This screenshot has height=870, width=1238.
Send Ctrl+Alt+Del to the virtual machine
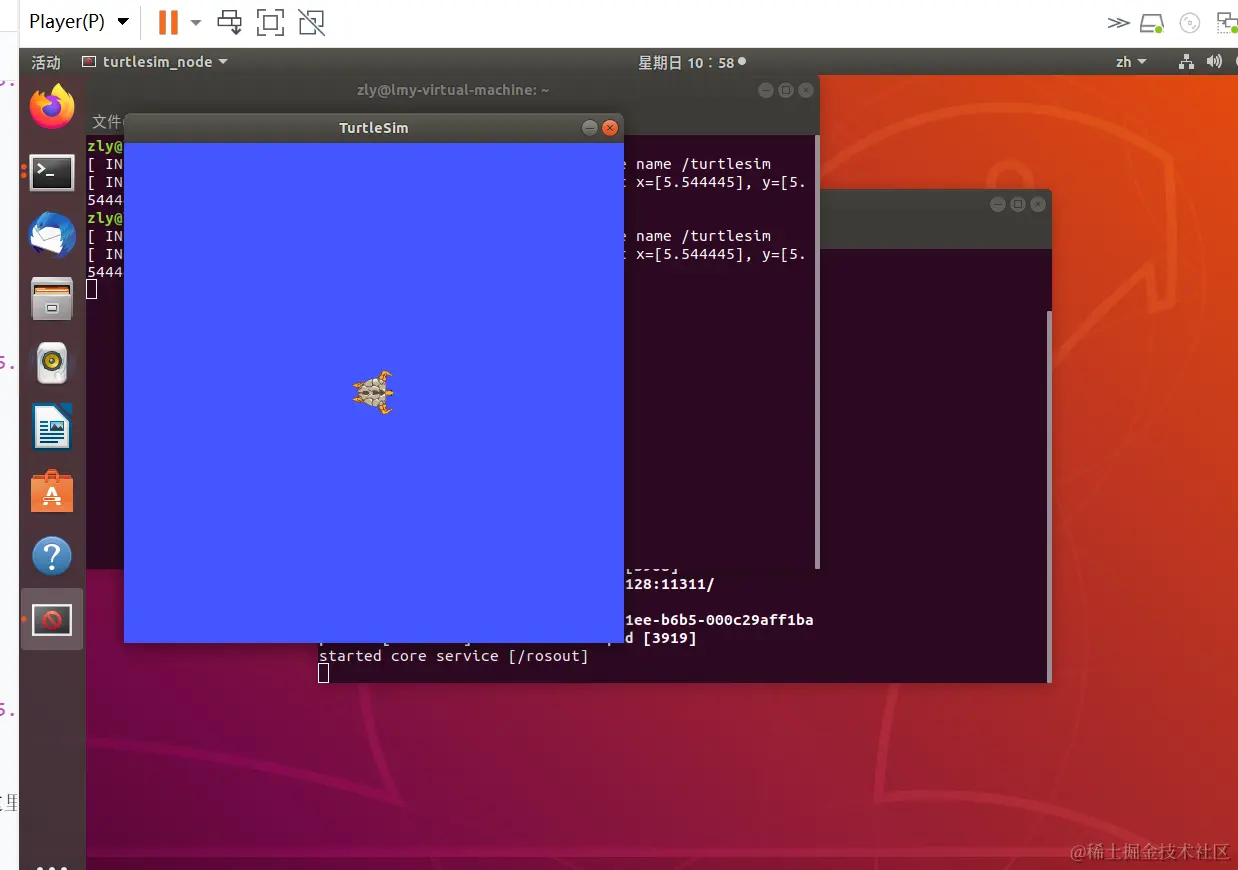coord(230,22)
